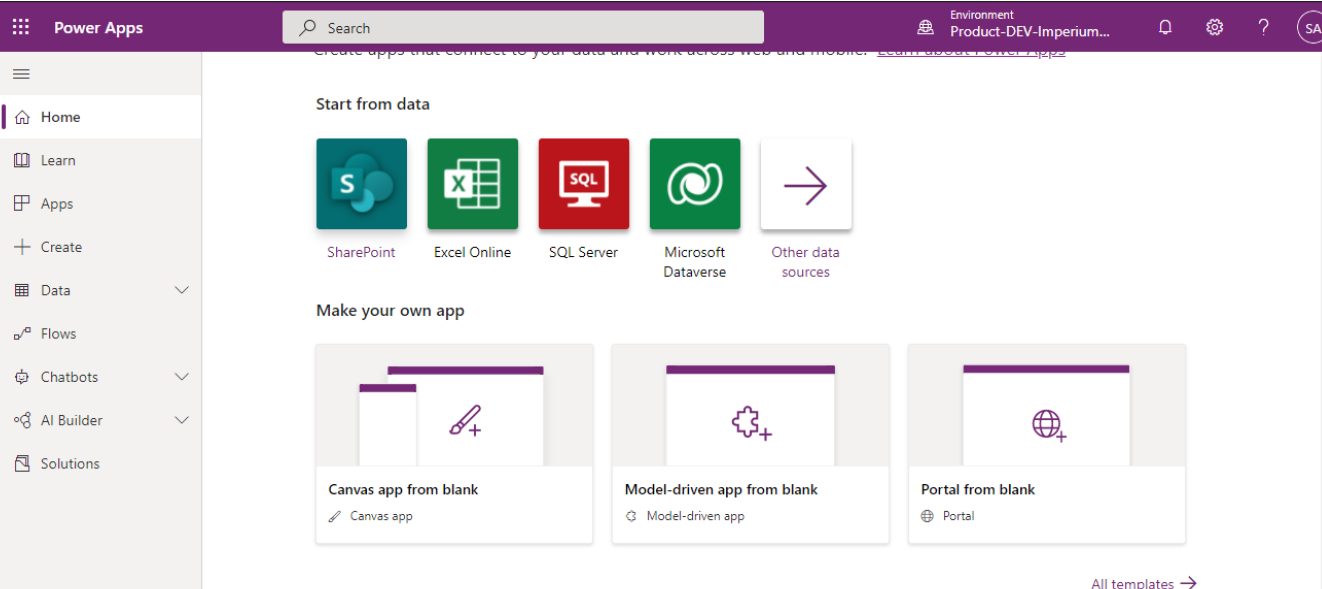The image size is (1322, 589).
Task: Select the Excel Online data source
Action: click(472, 184)
